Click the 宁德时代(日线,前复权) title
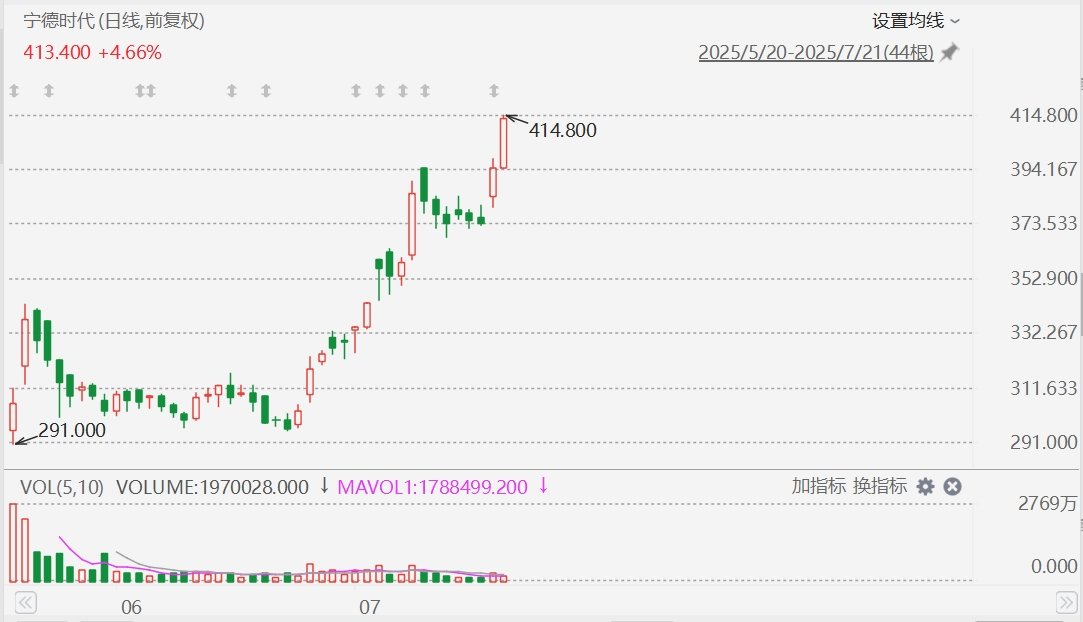The width and height of the screenshot is (1083, 622). (114, 21)
